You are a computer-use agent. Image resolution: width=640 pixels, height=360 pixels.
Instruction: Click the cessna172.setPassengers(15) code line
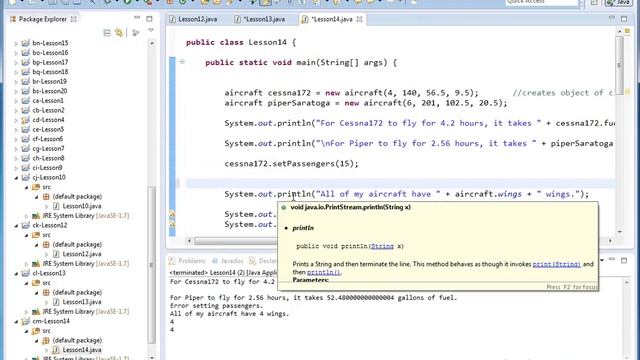coord(291,164)
